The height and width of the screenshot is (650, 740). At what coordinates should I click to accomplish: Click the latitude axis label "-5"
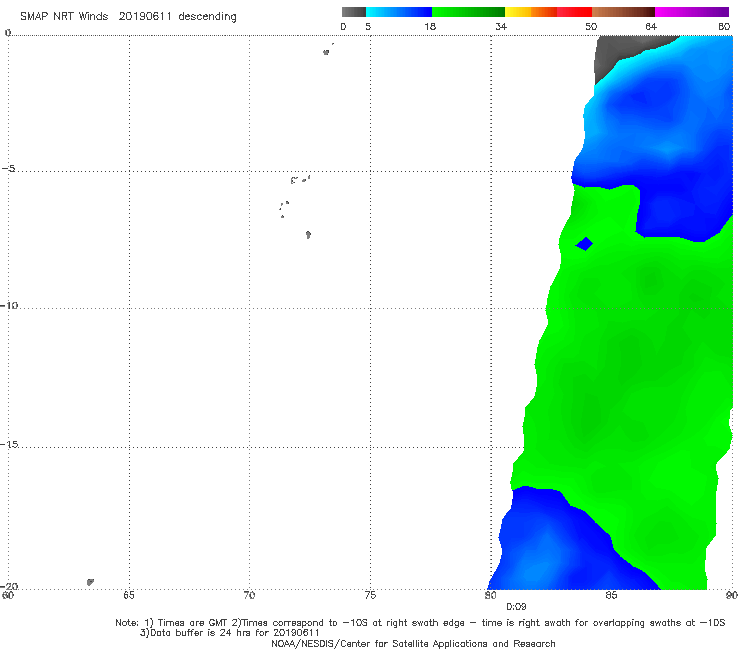(x=9, y=168)
